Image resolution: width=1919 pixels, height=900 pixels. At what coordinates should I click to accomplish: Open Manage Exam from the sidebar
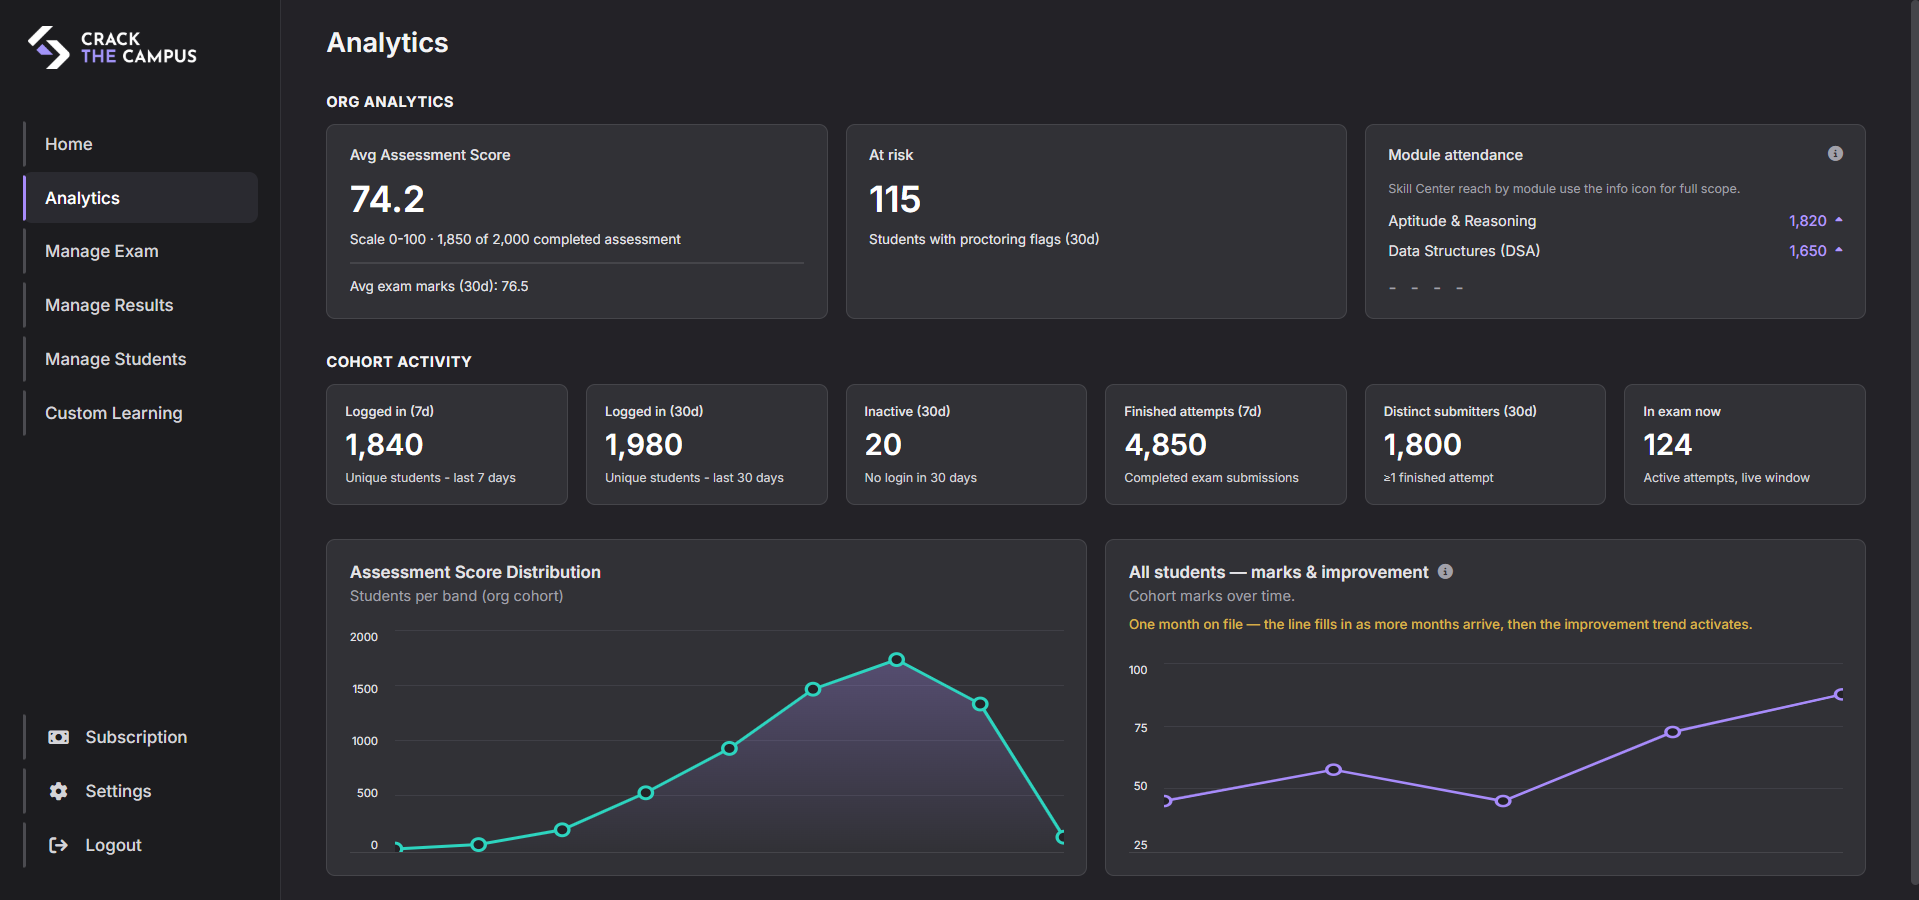tap(101, 251)
